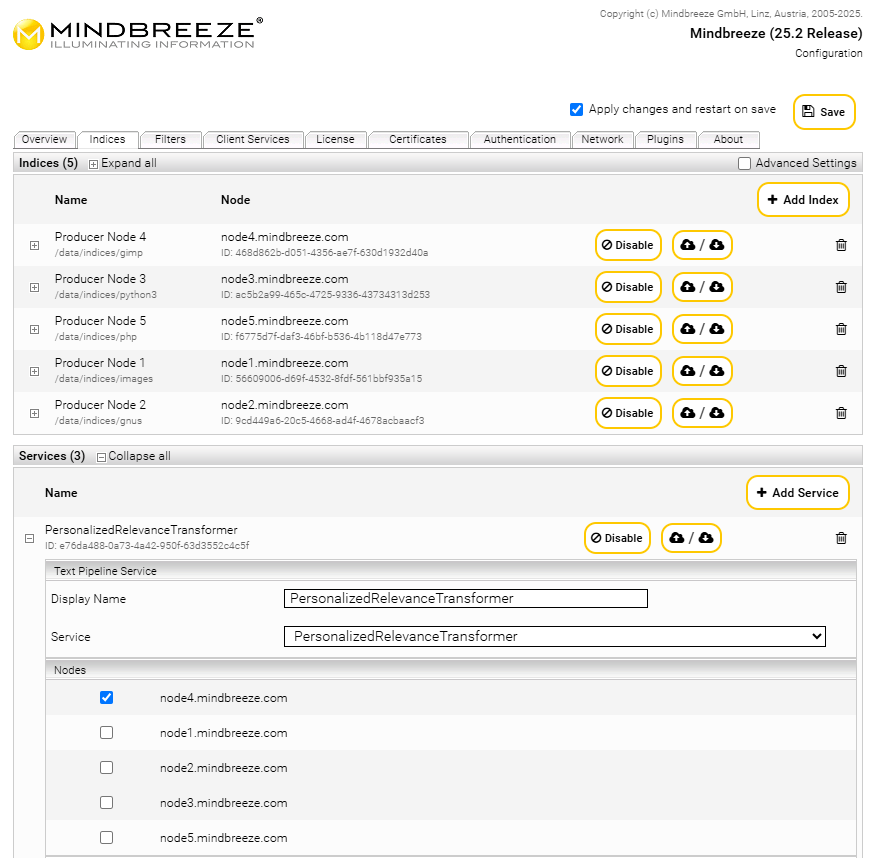
Task: Delete the Producer Node 2 index
Action: tap(841, 413)
